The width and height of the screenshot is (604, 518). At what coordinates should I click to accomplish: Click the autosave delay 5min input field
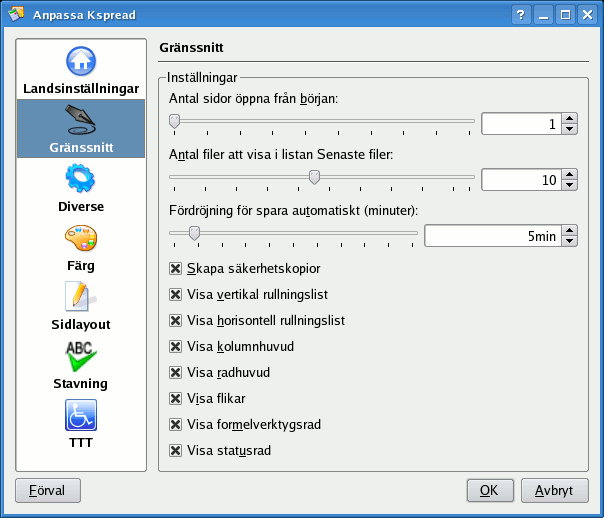point(491,236)
